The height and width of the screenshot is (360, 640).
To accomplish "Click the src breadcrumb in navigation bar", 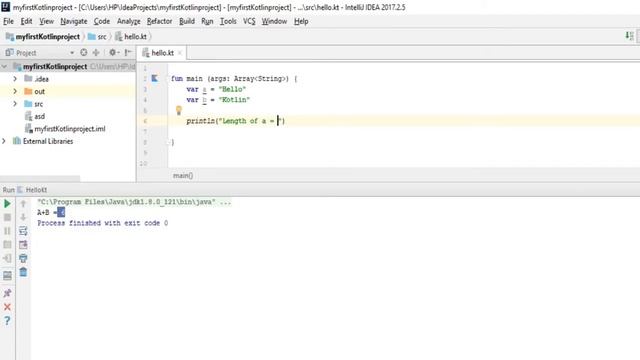I will tap(97, 37).
